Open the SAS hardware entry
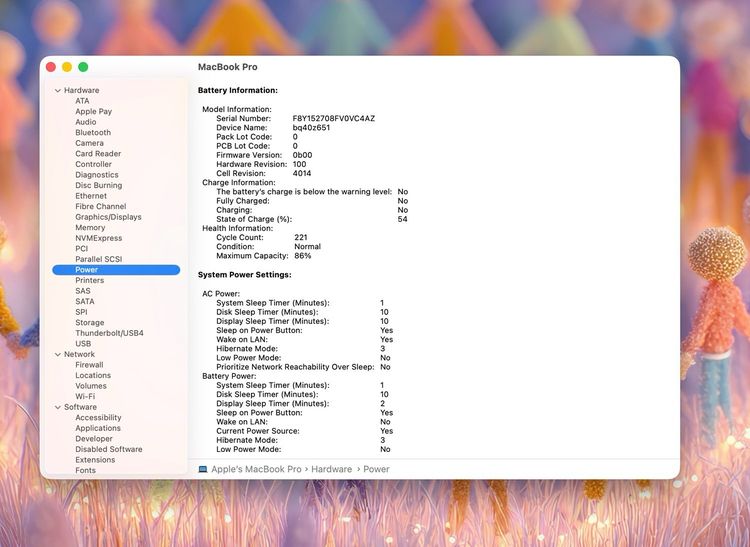The height and width of the screenshot is (547, 750). tap(83, 291)
